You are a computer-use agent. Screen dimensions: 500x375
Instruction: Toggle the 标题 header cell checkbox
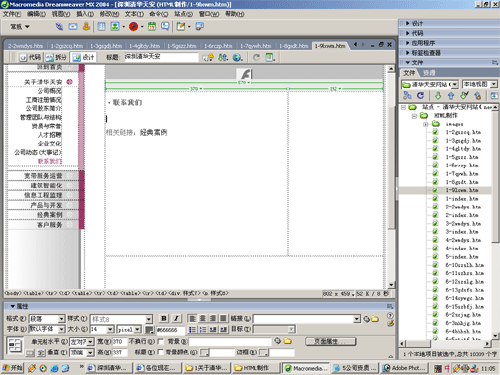[161, 352]
